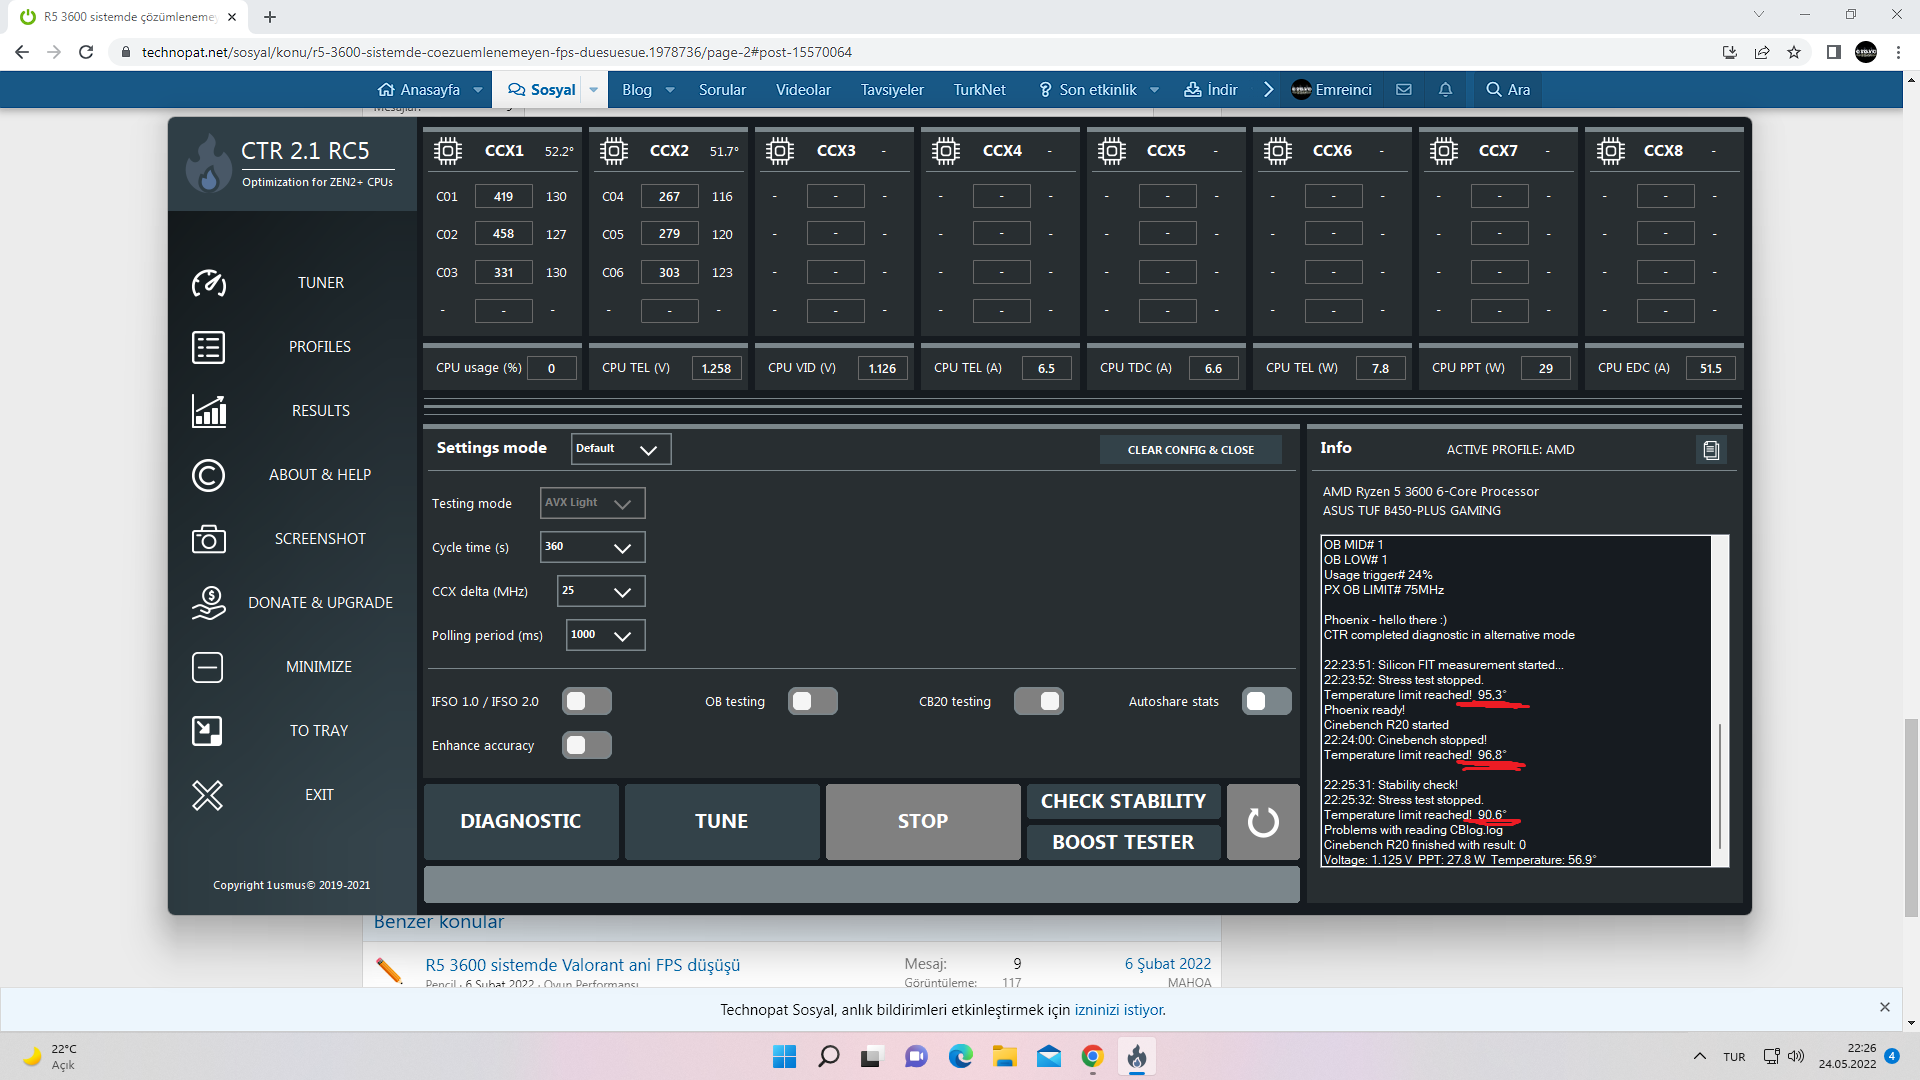The width and height of the screenshot is (1920, 1080).
Task: Toggle the CB20 testing switch
Action: (1038, 702)
